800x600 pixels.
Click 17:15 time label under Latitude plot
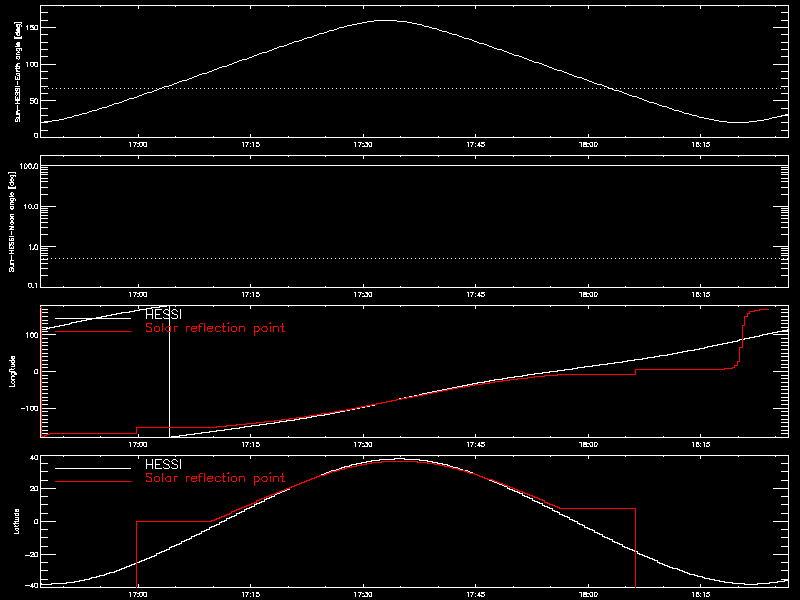click(251, 595)
